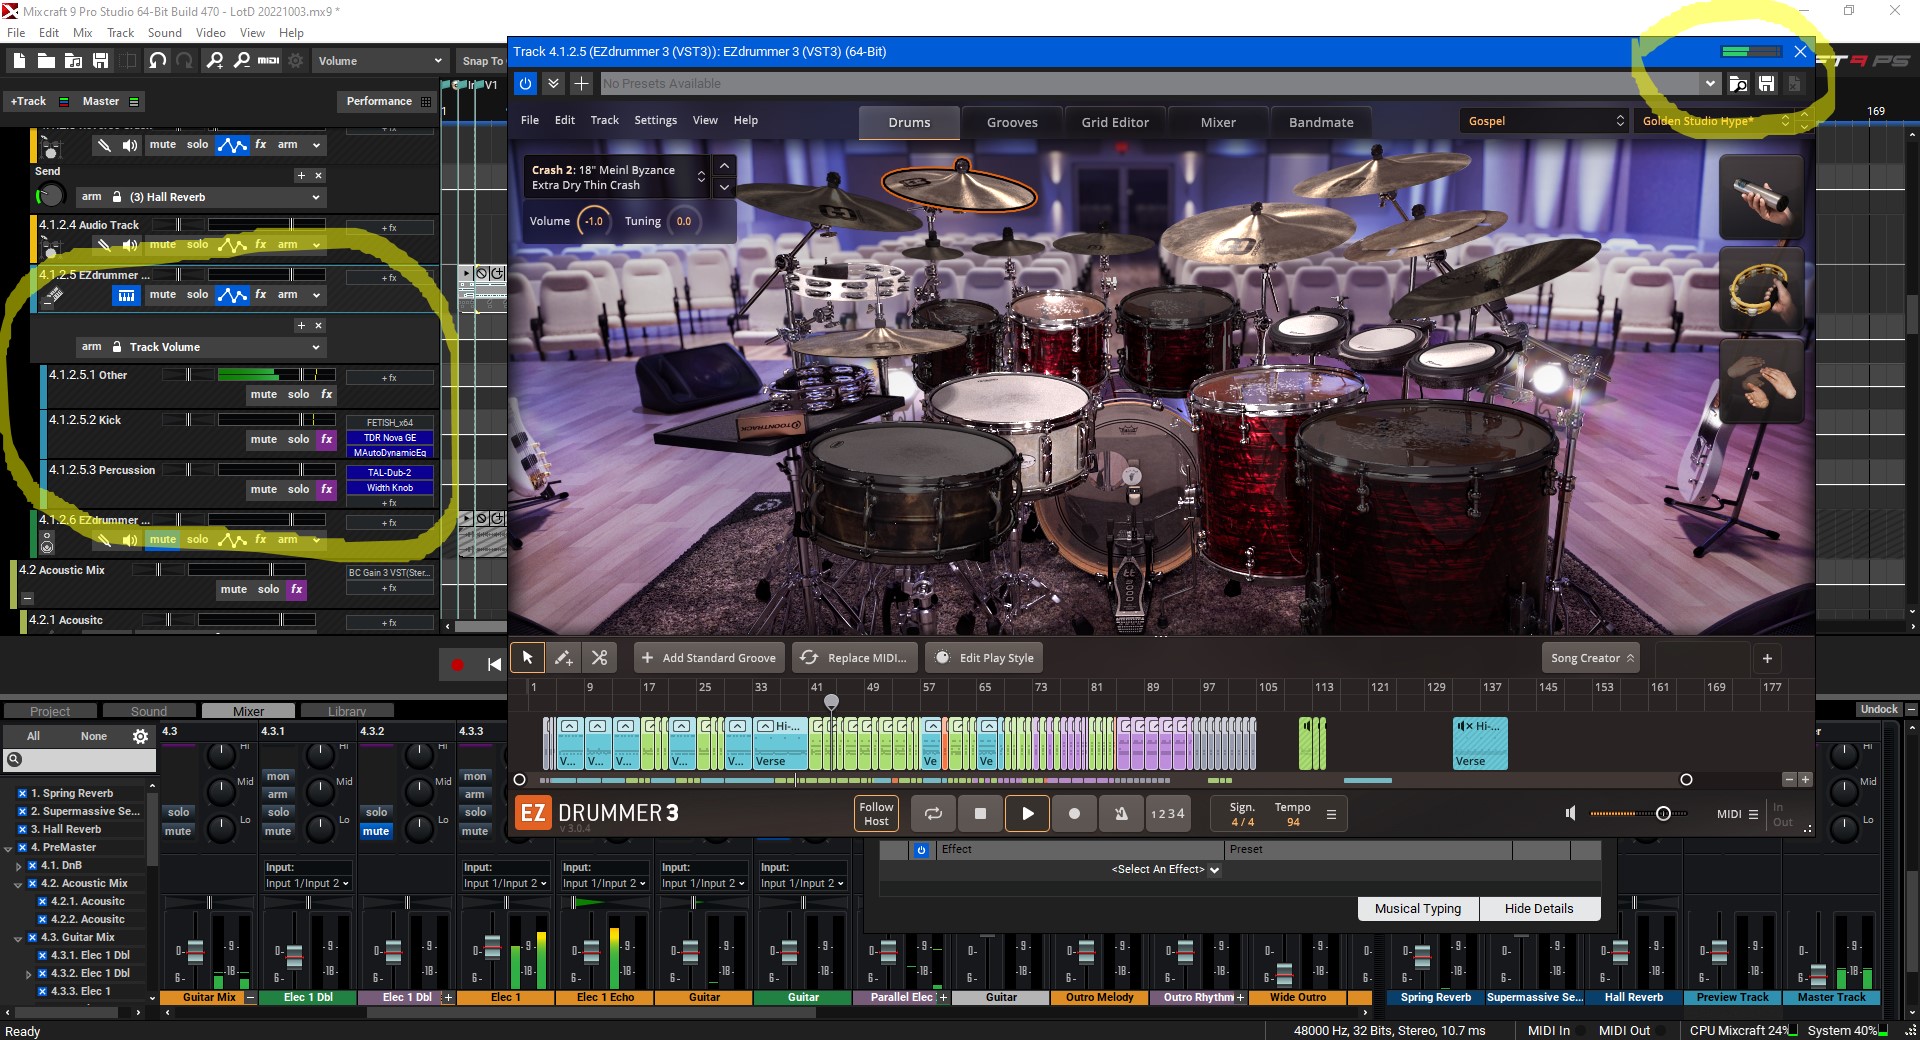Switch to the Grid Editor tab
1920x1040 pixels.
1115,122
